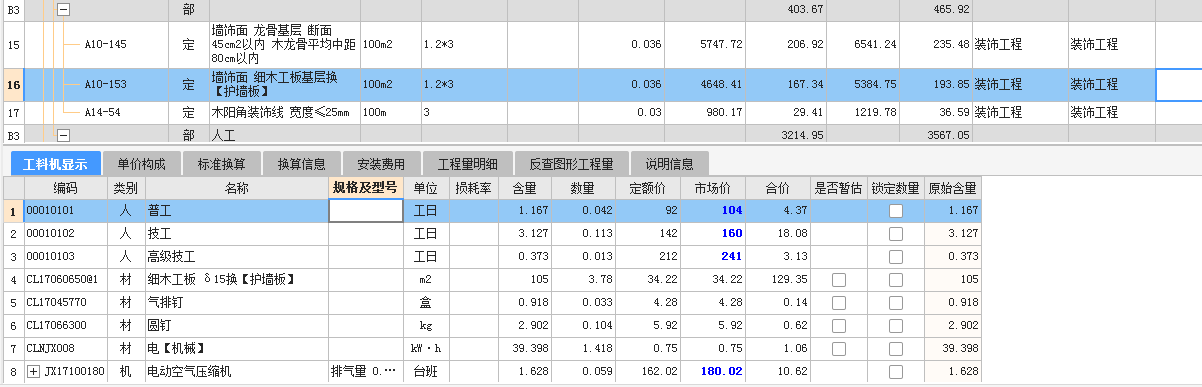Collapse the B3 人工 section

click(x=64, y=134)
